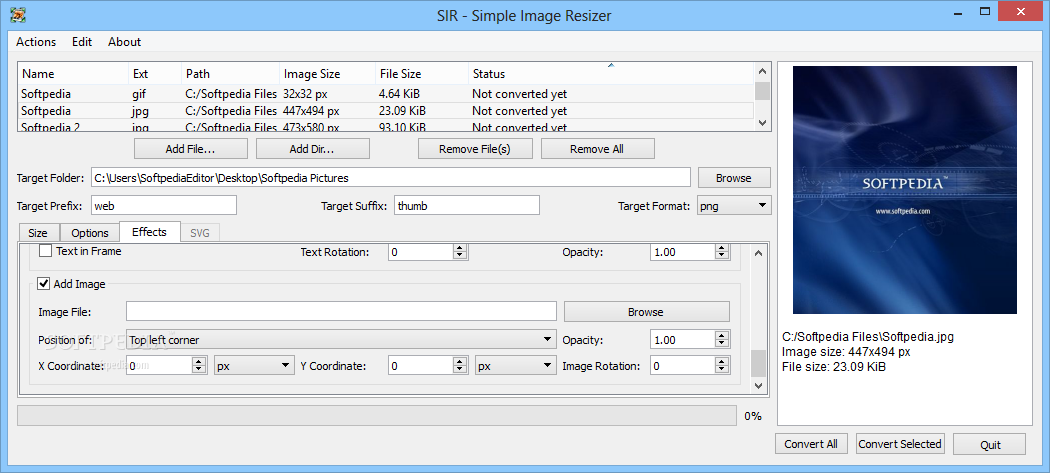Decrease text Opacity with down arrow

722,256
